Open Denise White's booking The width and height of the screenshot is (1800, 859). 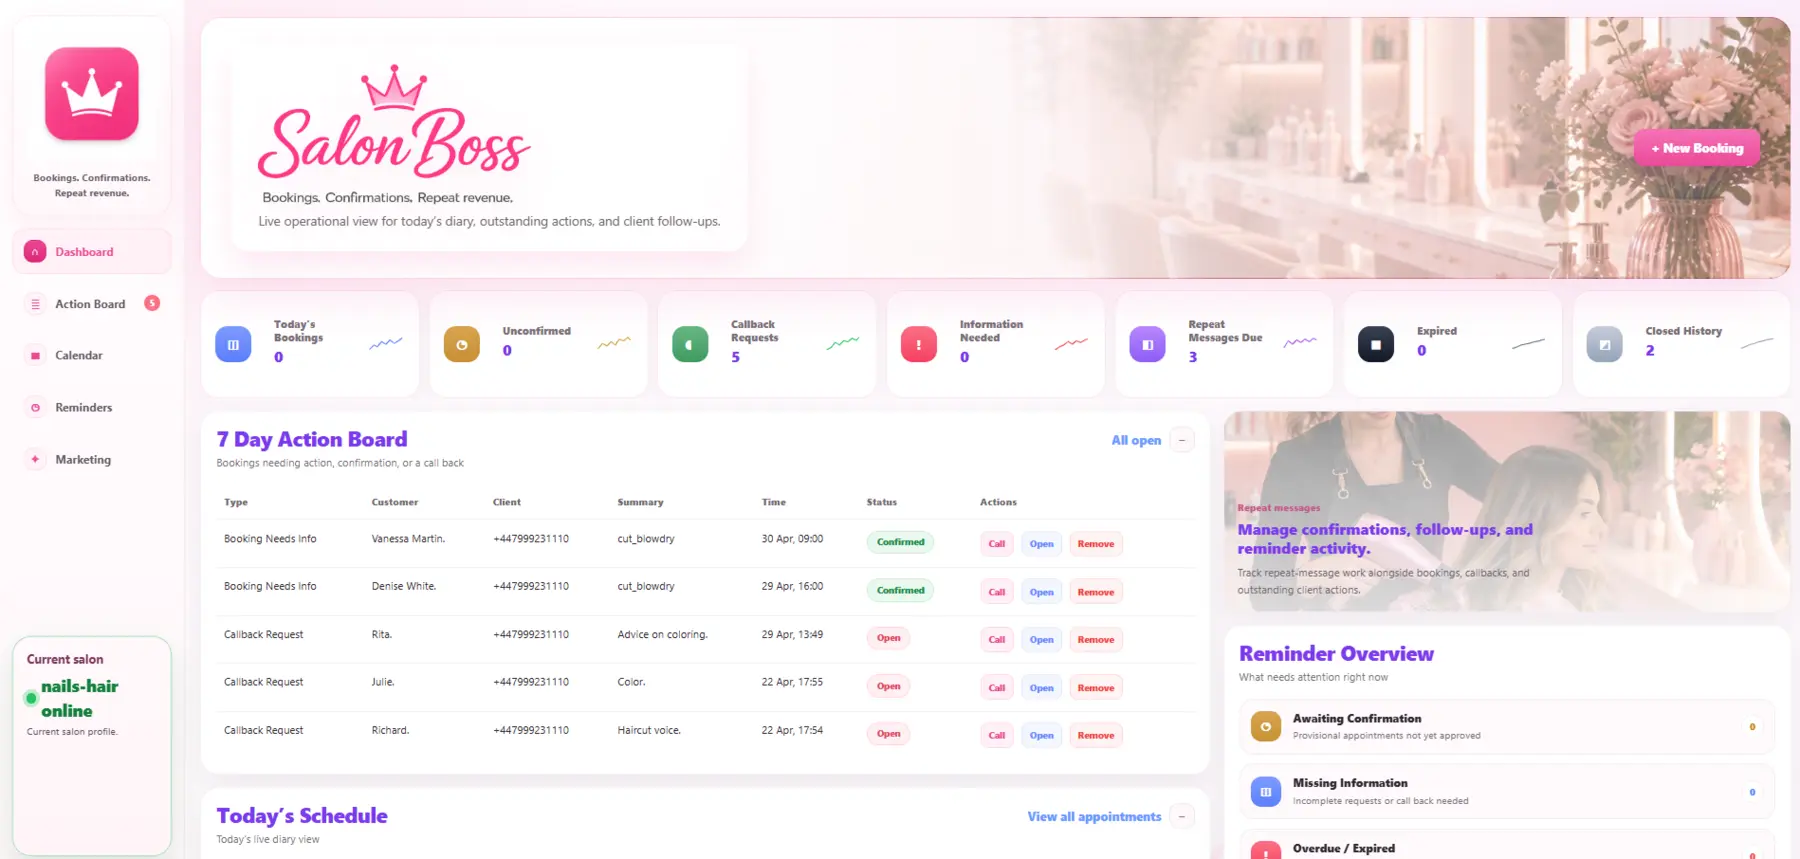[1042, 592]
